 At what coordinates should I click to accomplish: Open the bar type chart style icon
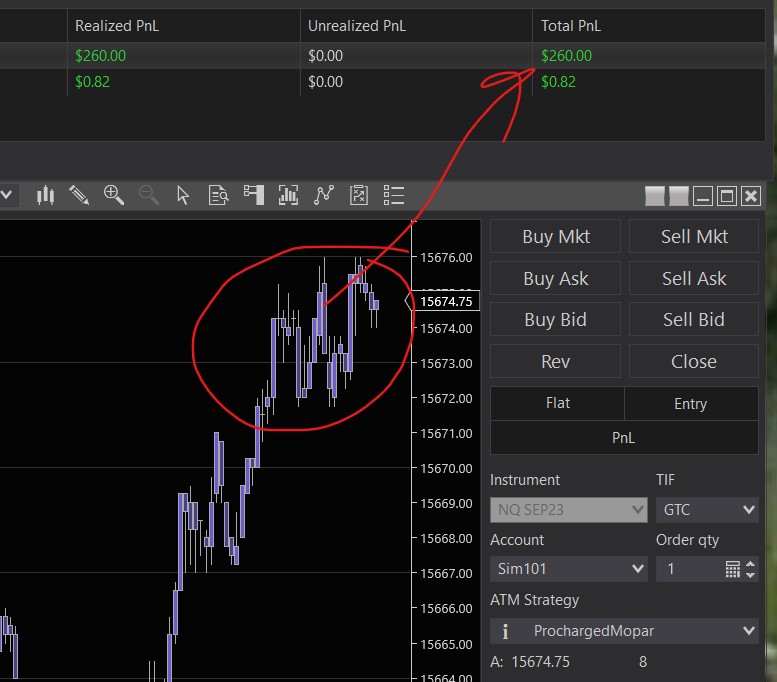click(x=45, y=195)
